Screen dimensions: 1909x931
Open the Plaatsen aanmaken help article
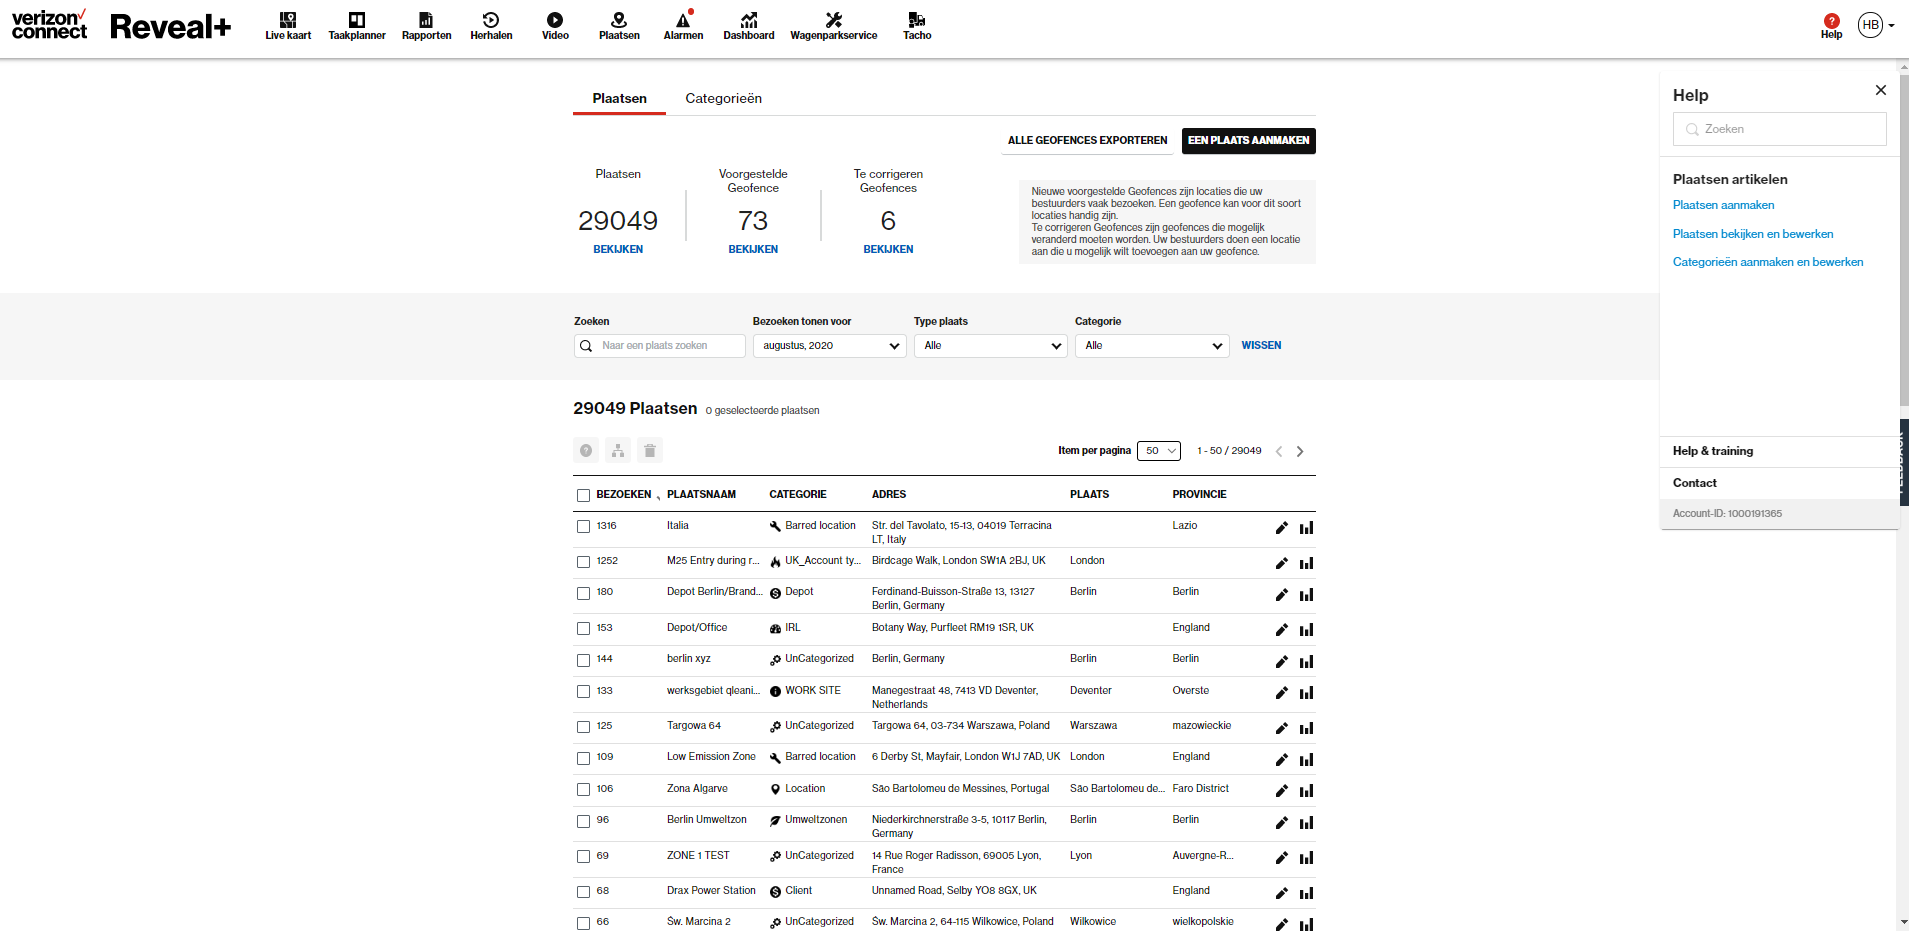(x=1723, y=205)
